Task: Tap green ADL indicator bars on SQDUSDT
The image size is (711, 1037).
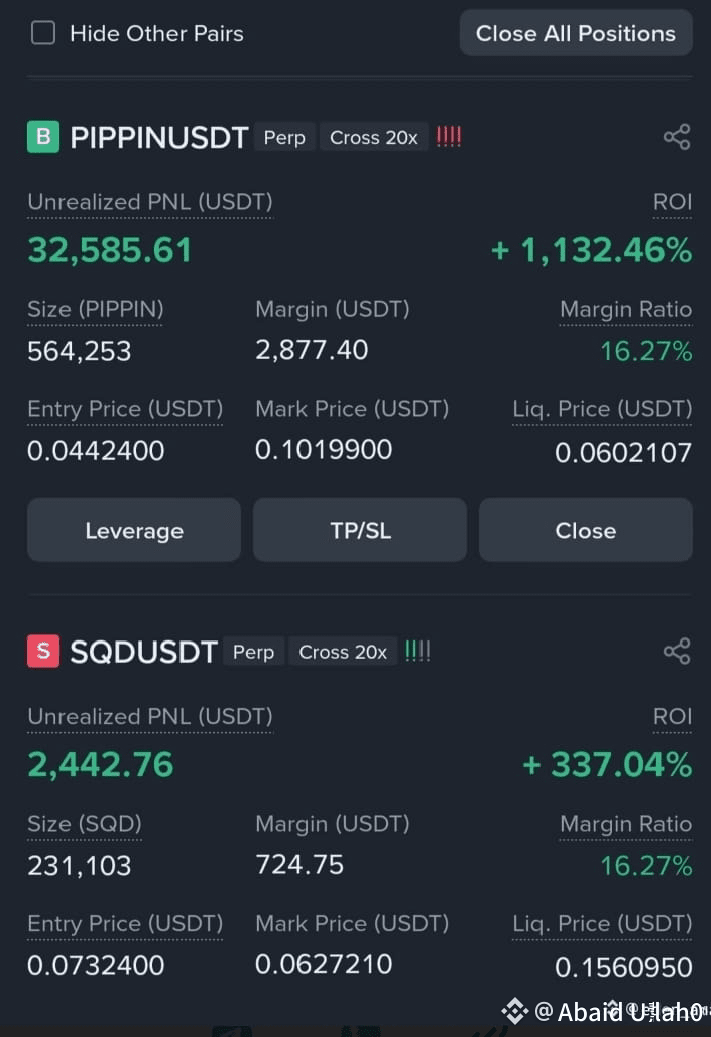Action: point(417,651)
